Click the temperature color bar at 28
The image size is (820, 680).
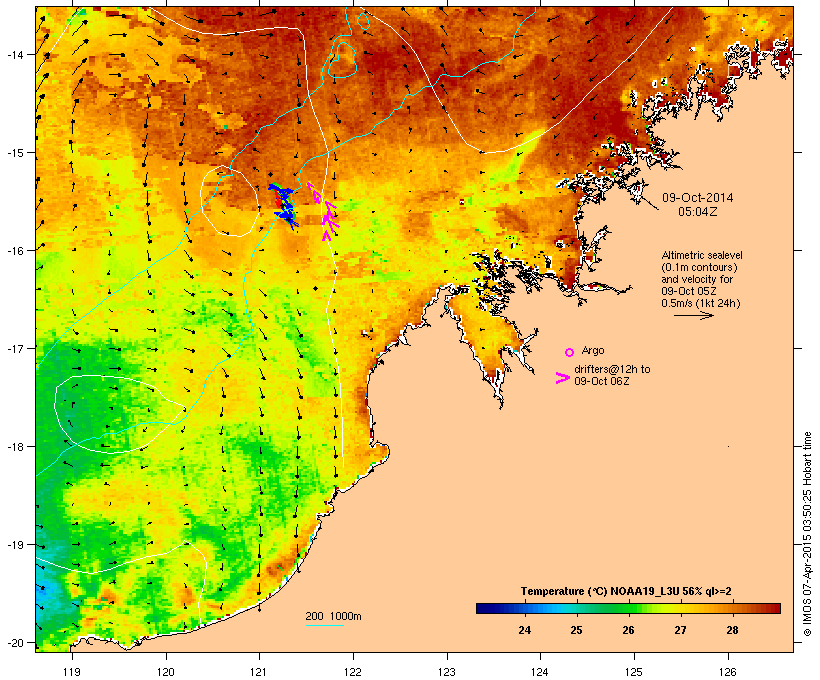[732, 608]
